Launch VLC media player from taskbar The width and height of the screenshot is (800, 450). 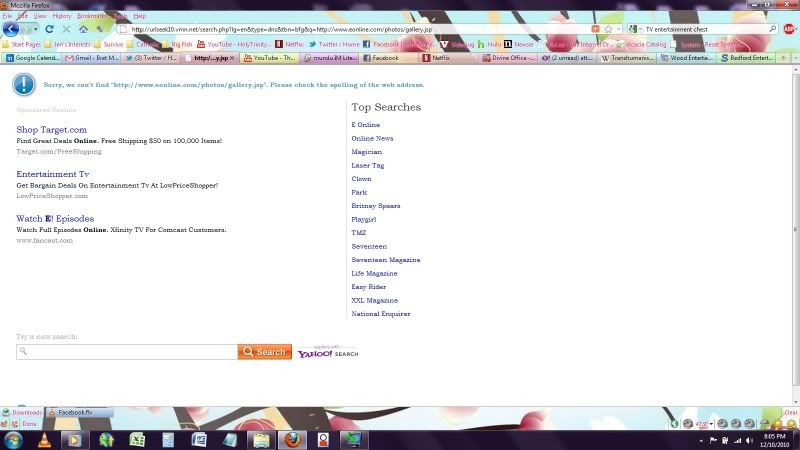click(x=44, y=440)
